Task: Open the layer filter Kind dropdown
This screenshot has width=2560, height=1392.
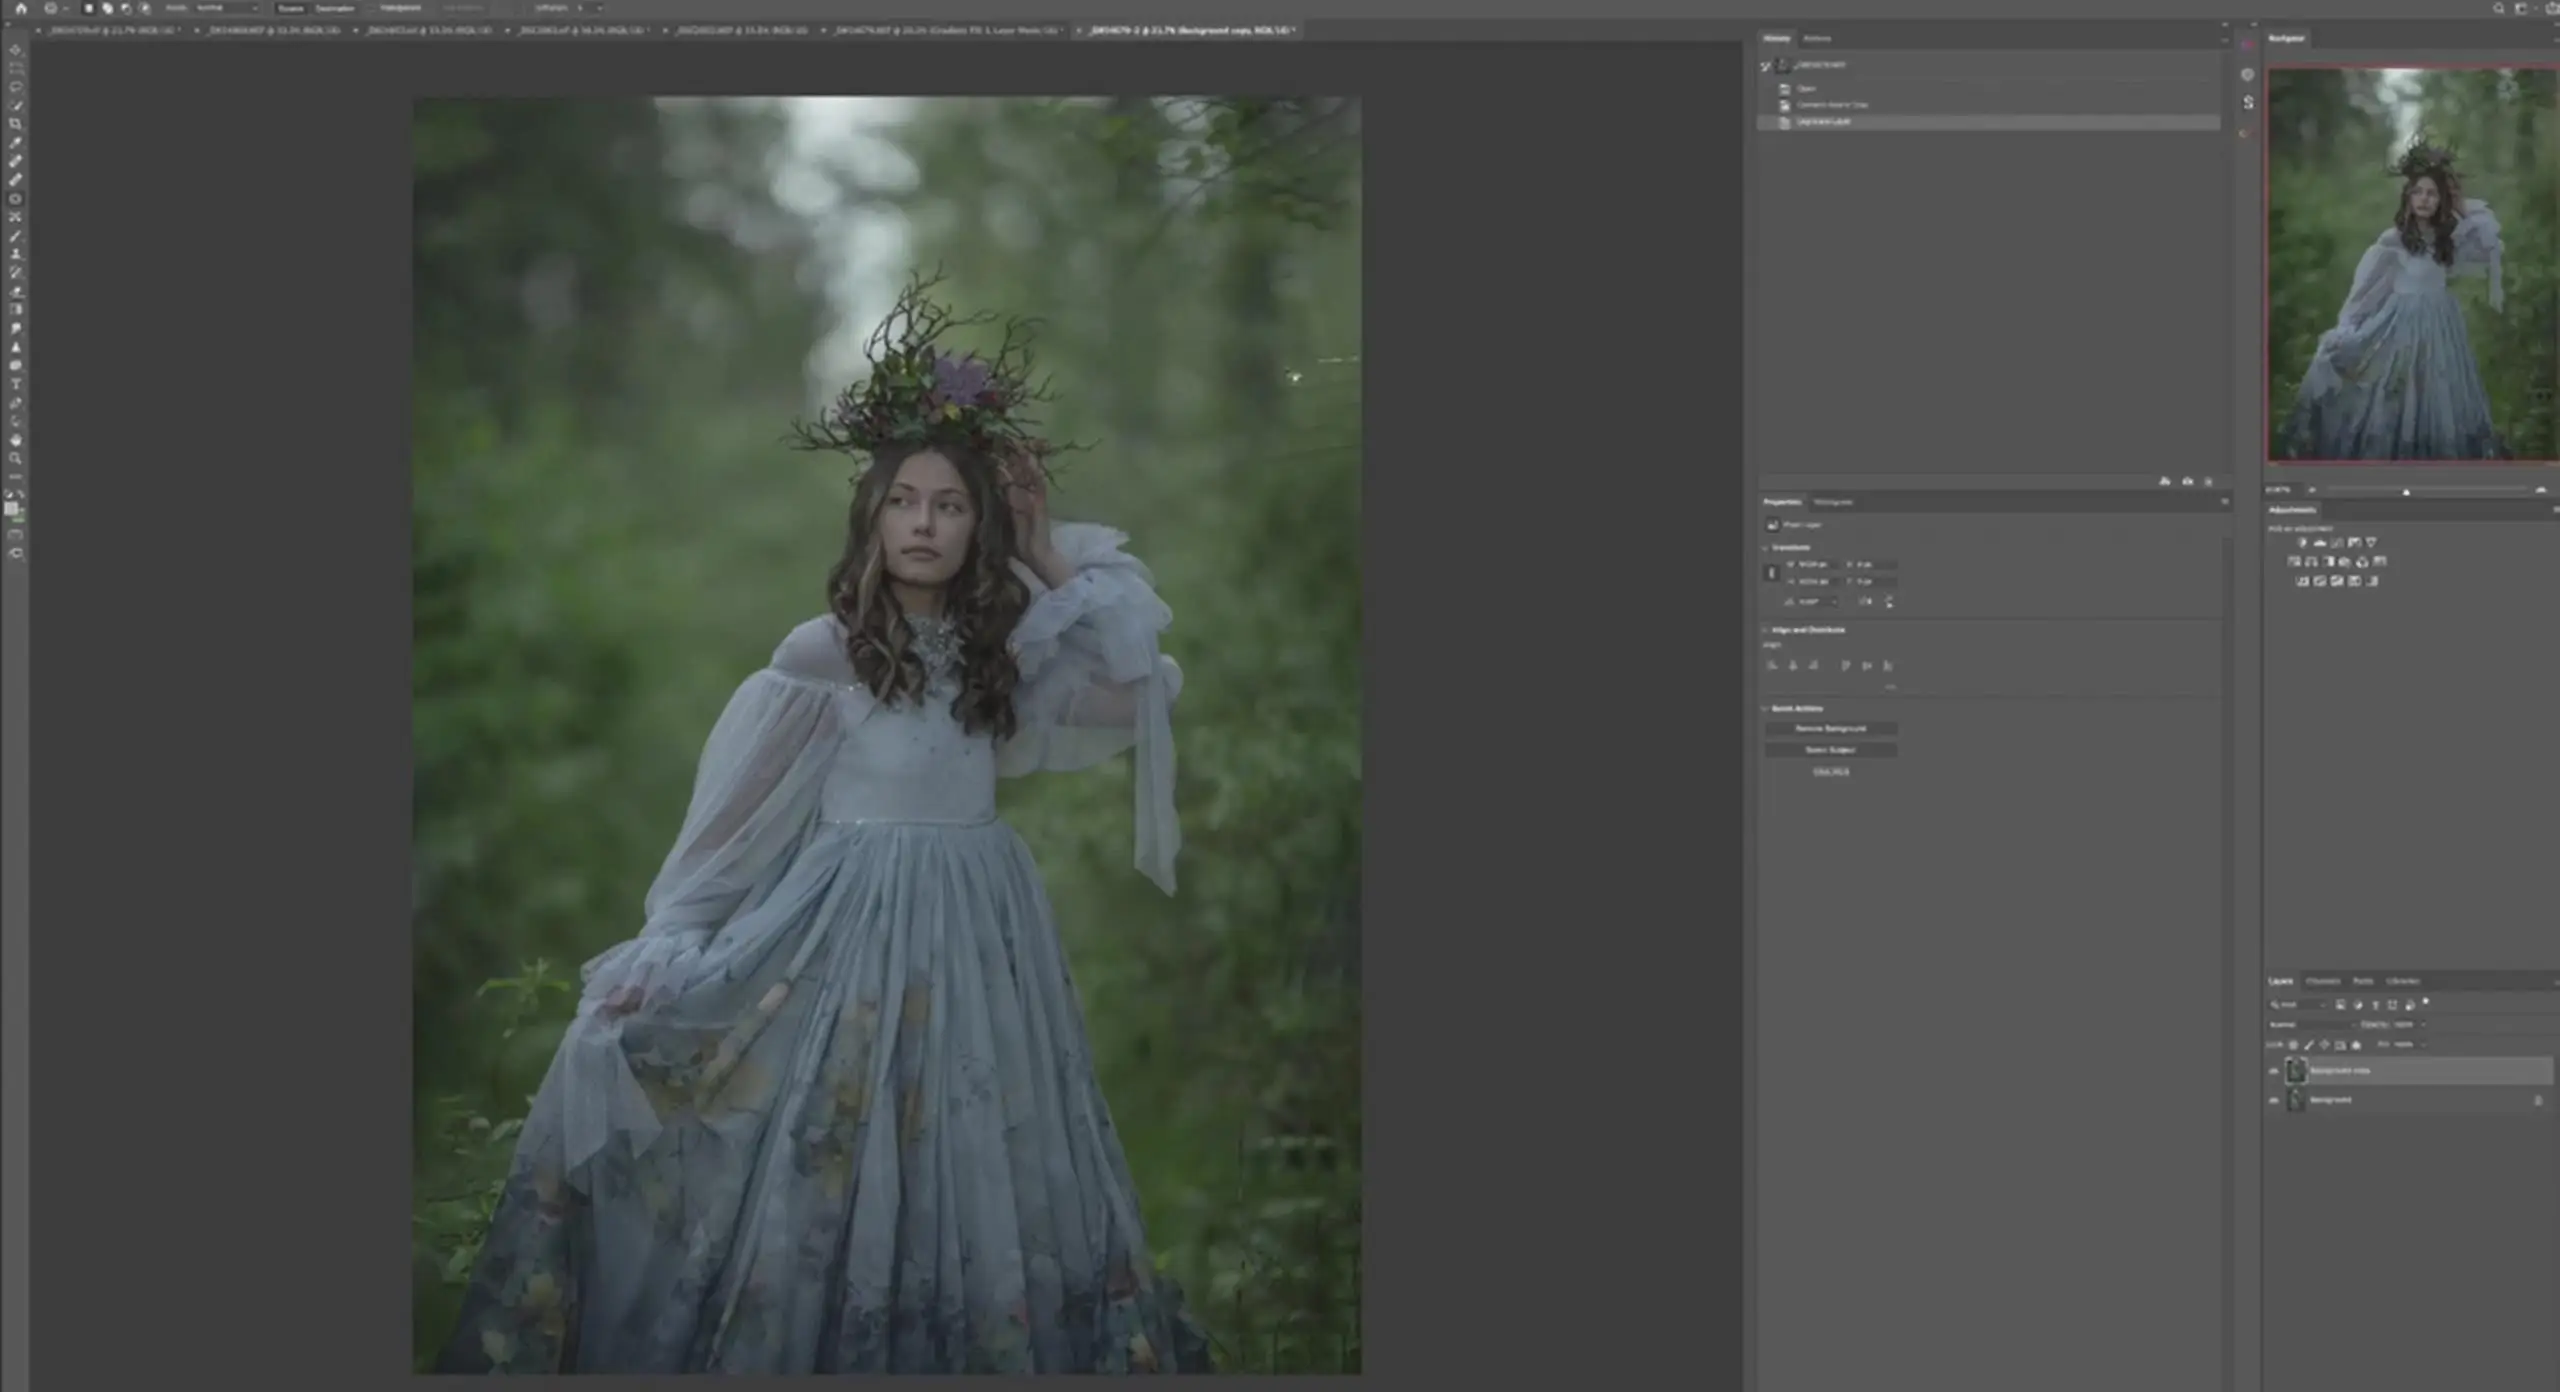Action: (2298, 1004)
